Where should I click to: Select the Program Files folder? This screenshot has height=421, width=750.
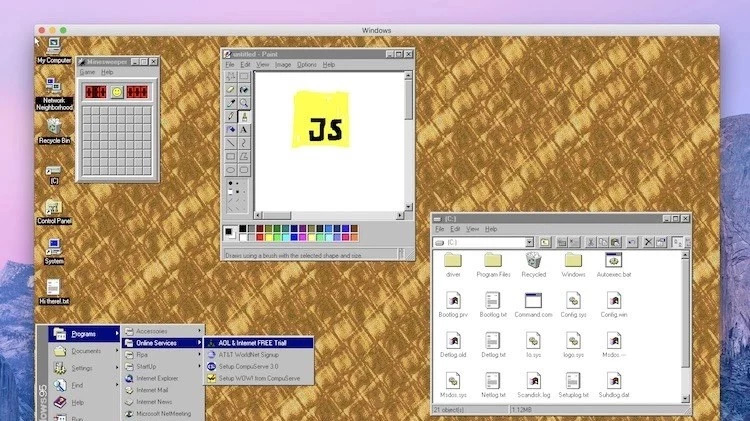(x=493, y=265)
